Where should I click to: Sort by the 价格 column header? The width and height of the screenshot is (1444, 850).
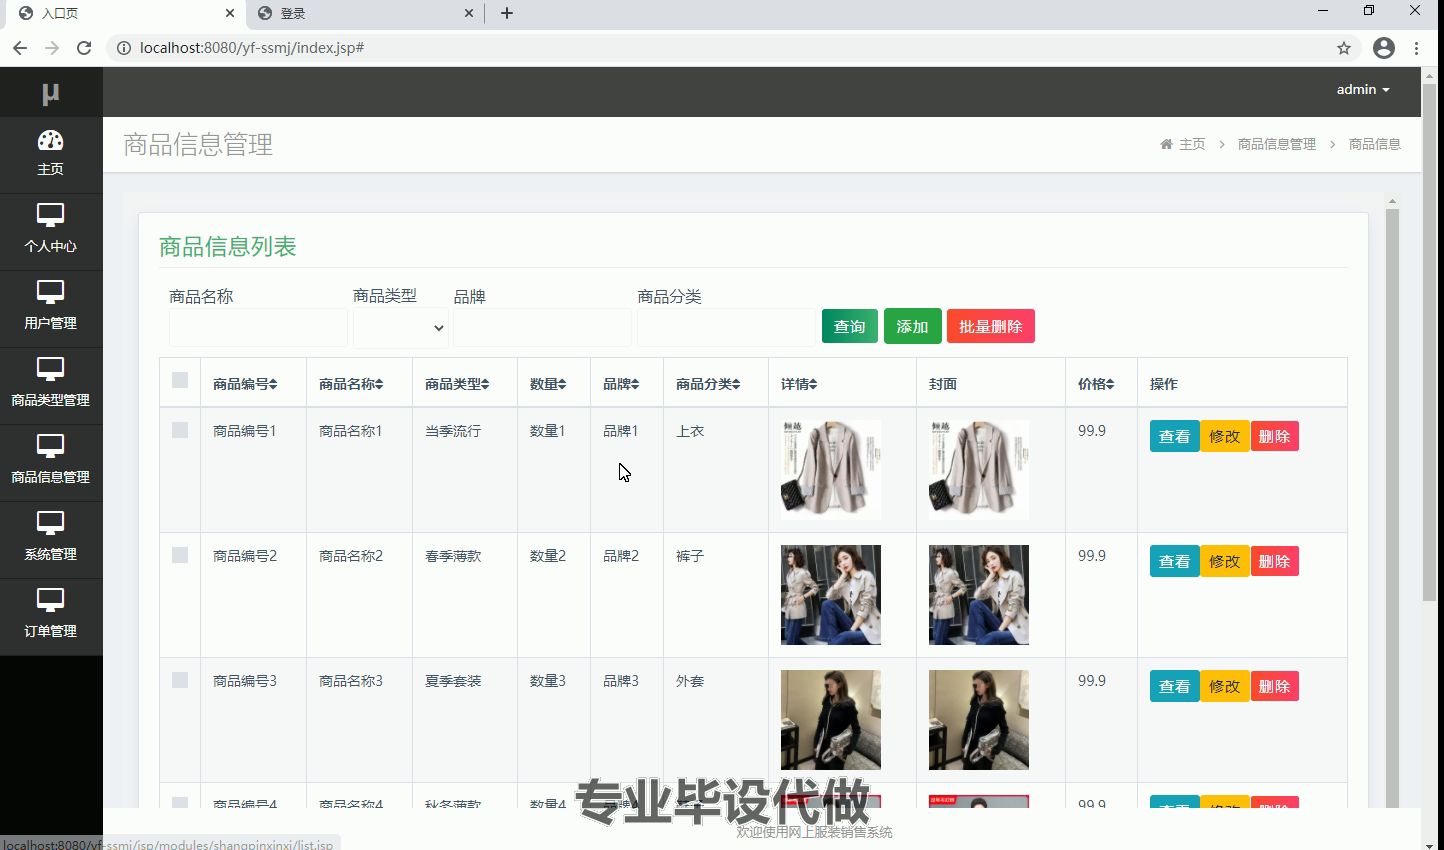click(x=1096, y=384)
